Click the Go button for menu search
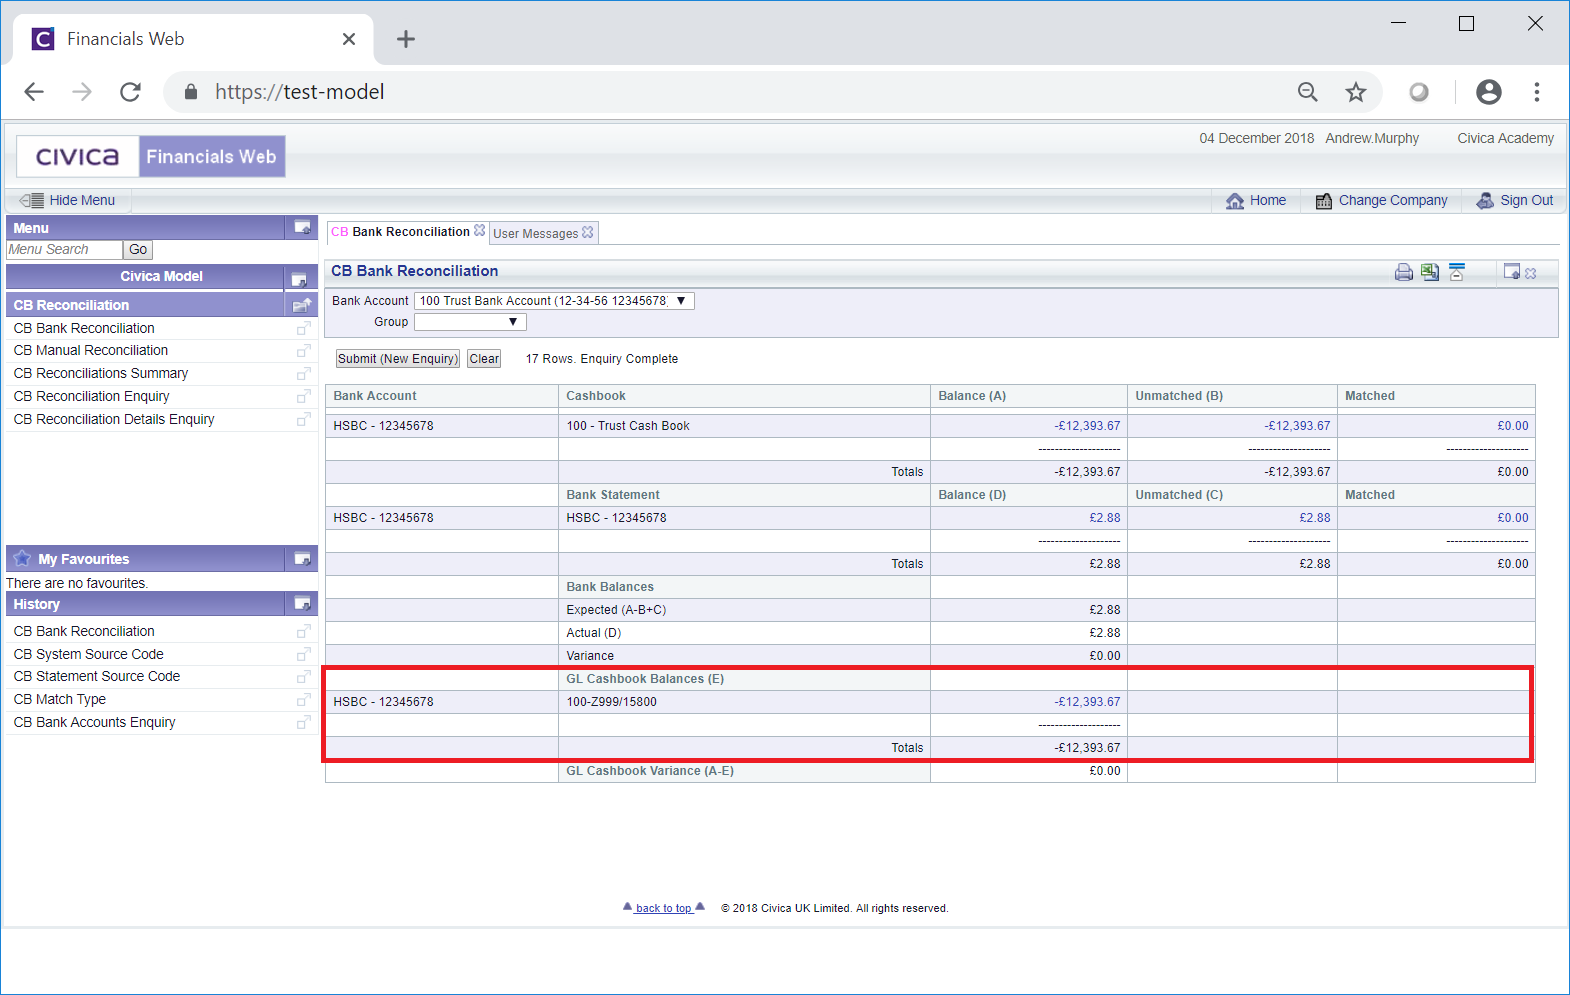The image size is (1570, 995). point(138,250)
